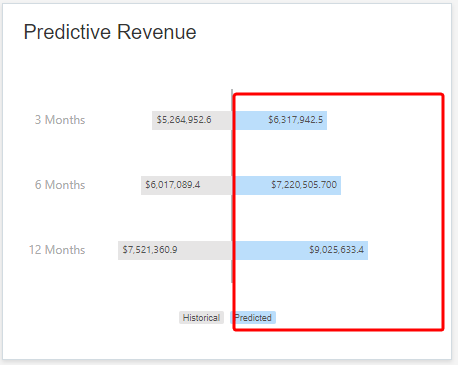Click the $7,521,360.9 value label

click(x=150, y=250)
